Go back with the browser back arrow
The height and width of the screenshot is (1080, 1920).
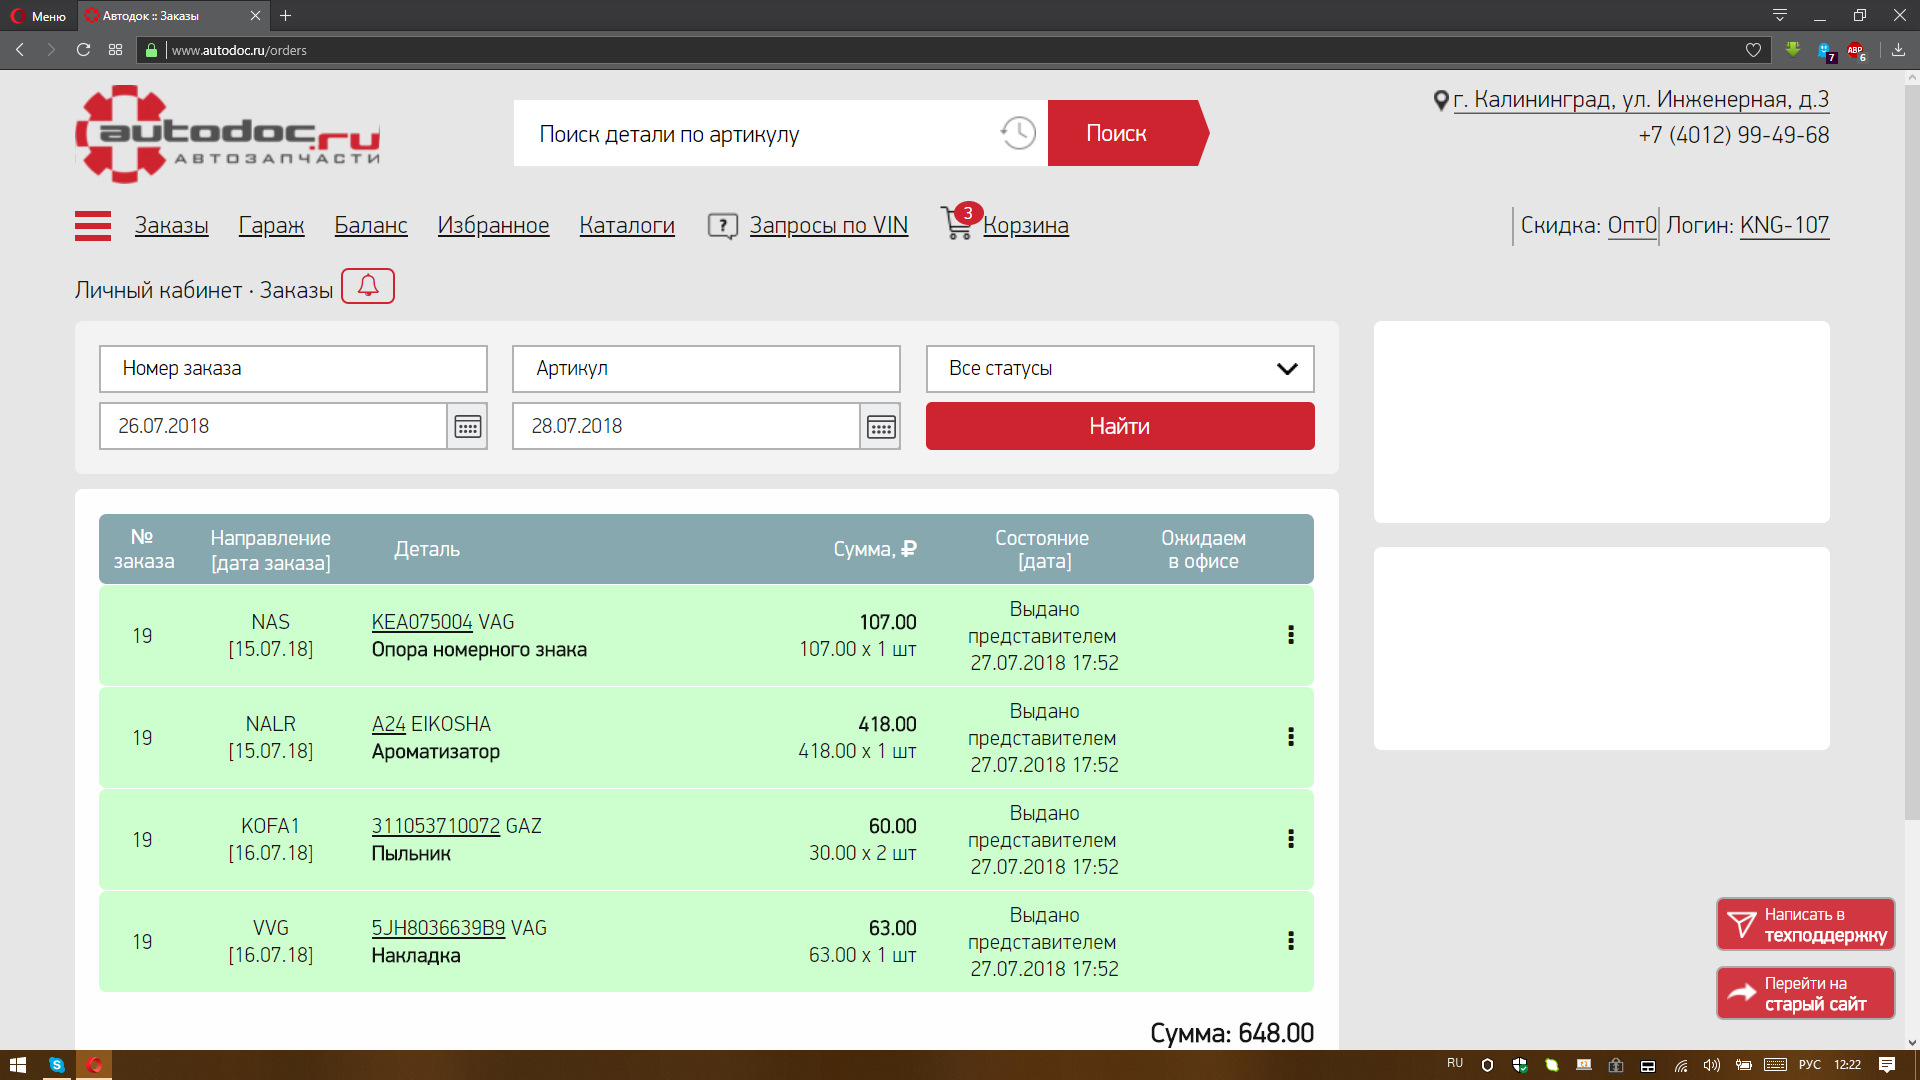tap(20, 49)
